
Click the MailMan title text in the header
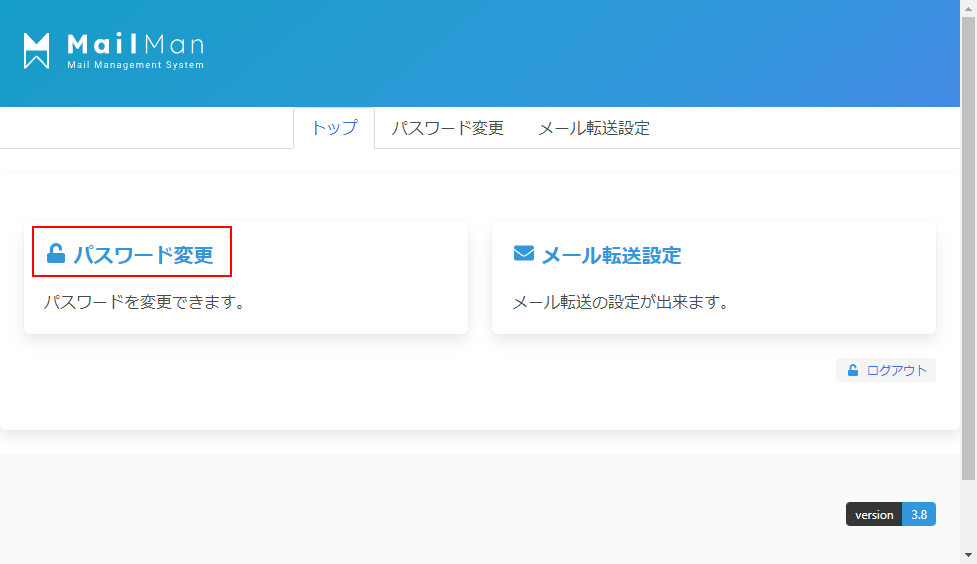(135, 44)
